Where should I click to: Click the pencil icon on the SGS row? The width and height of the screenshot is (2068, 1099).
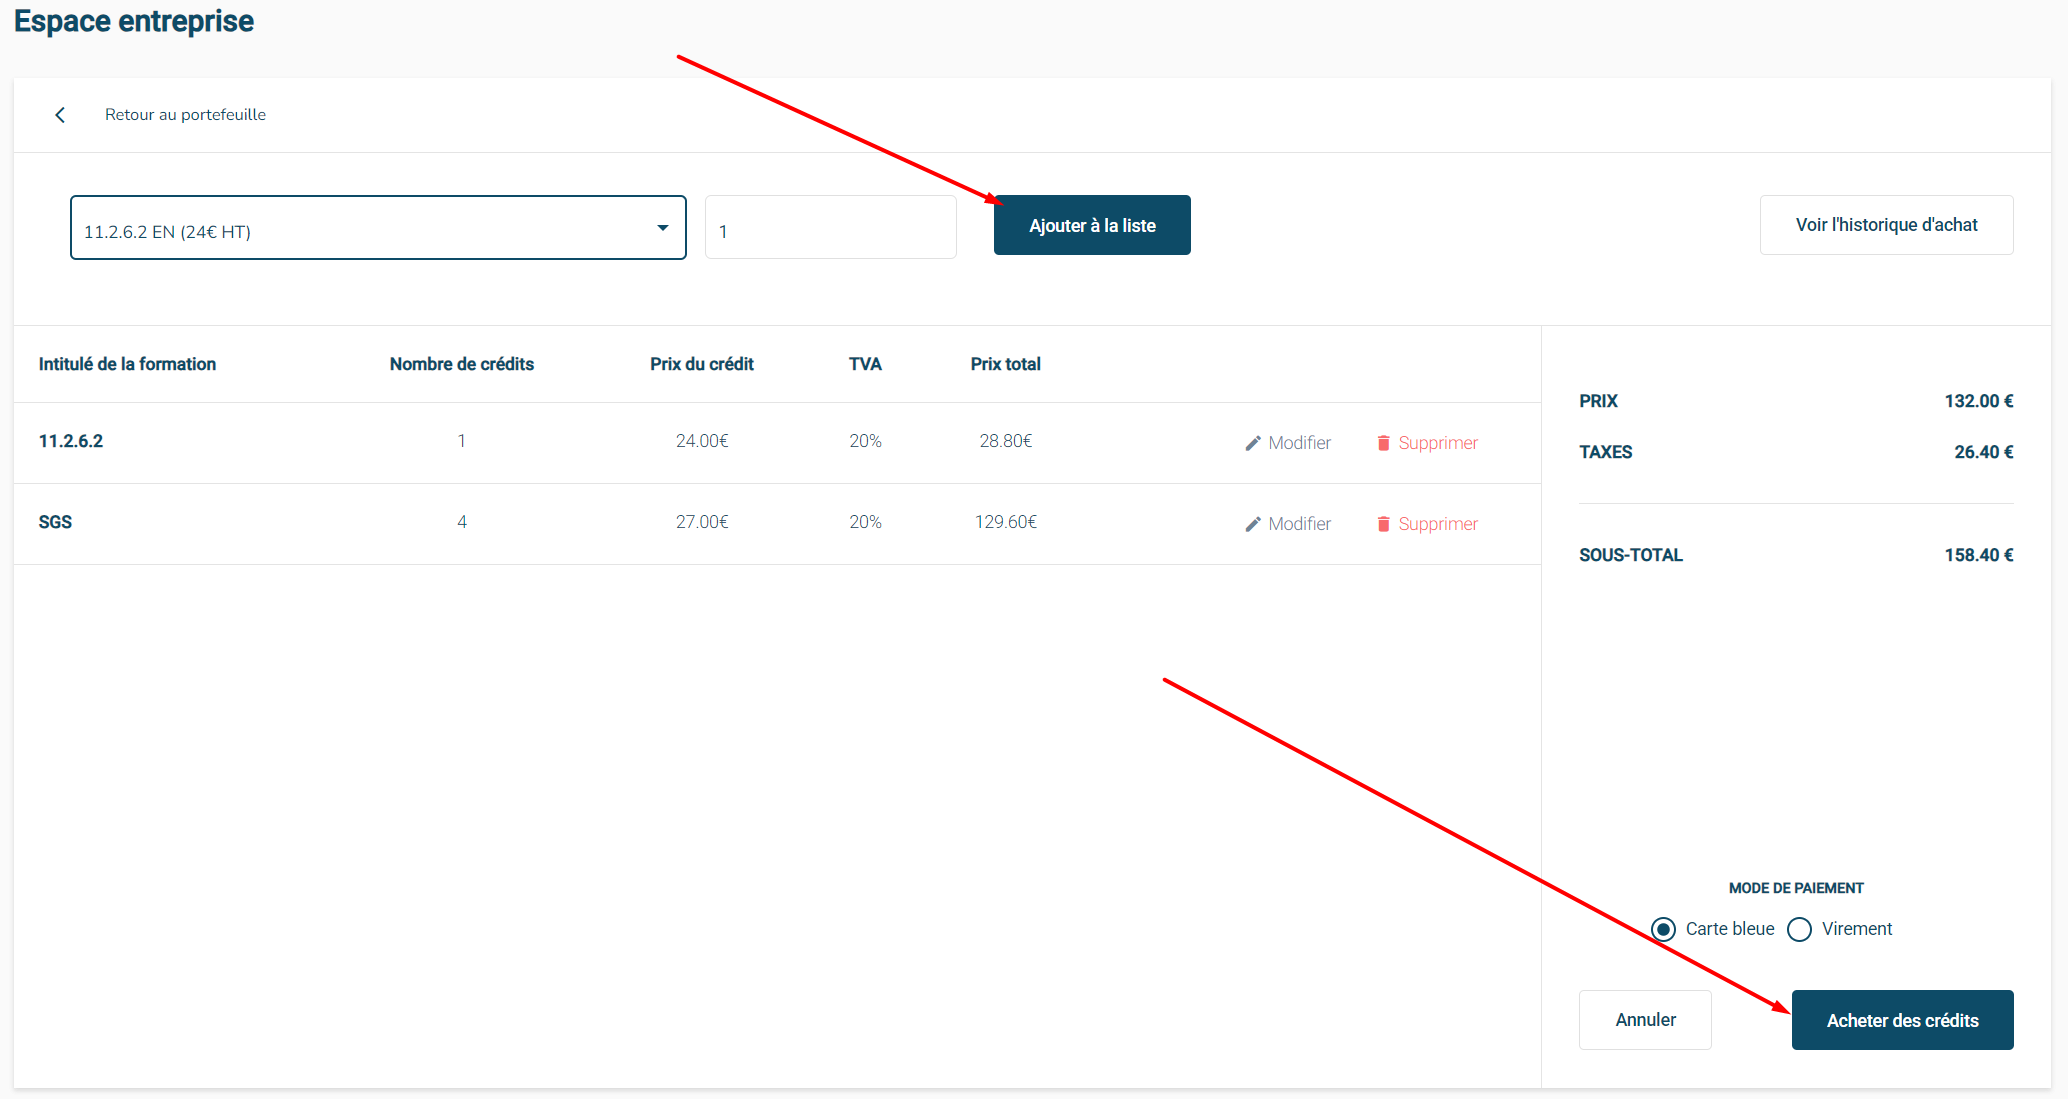click(1253, 524)
